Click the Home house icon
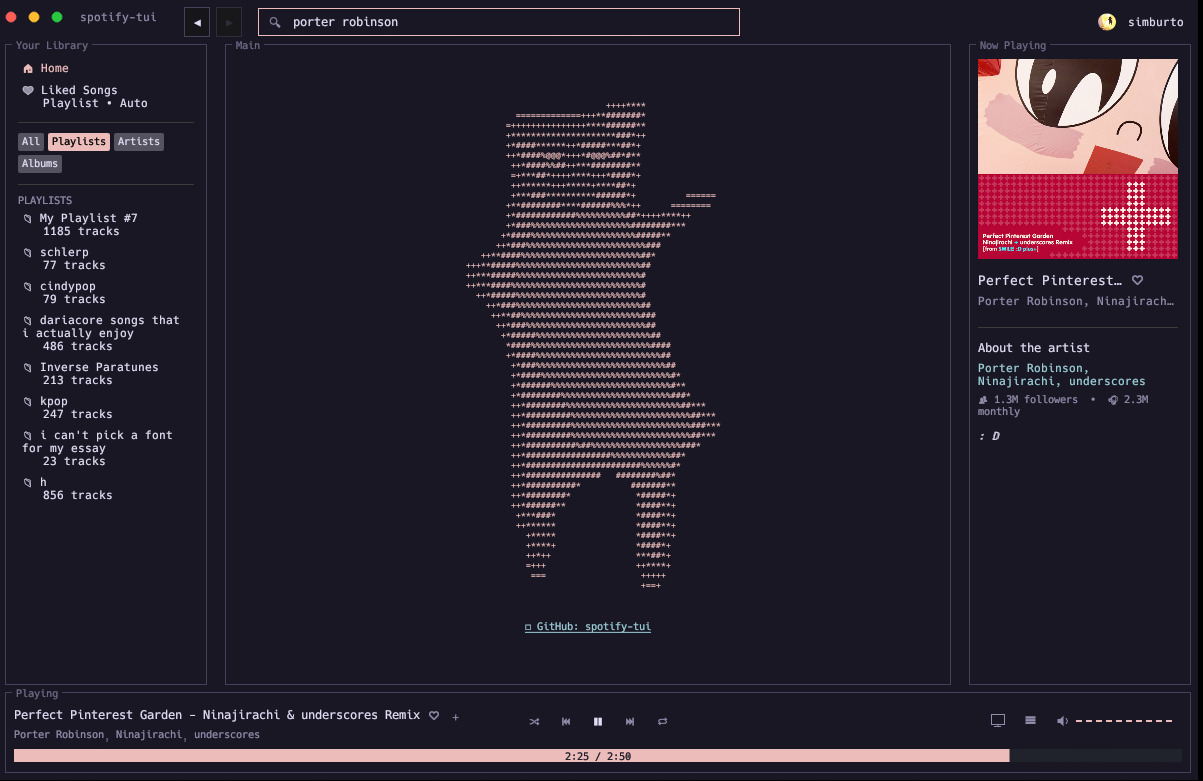The width and height of the screenshot is (1203, 781). 28,69
